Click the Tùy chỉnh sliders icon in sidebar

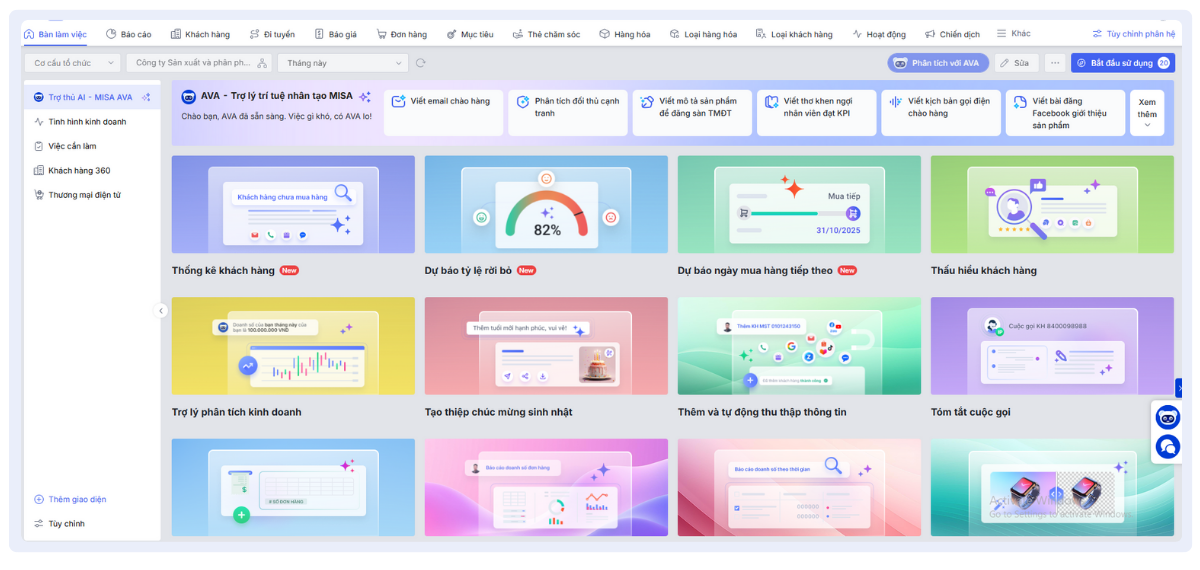click(39, 524)
